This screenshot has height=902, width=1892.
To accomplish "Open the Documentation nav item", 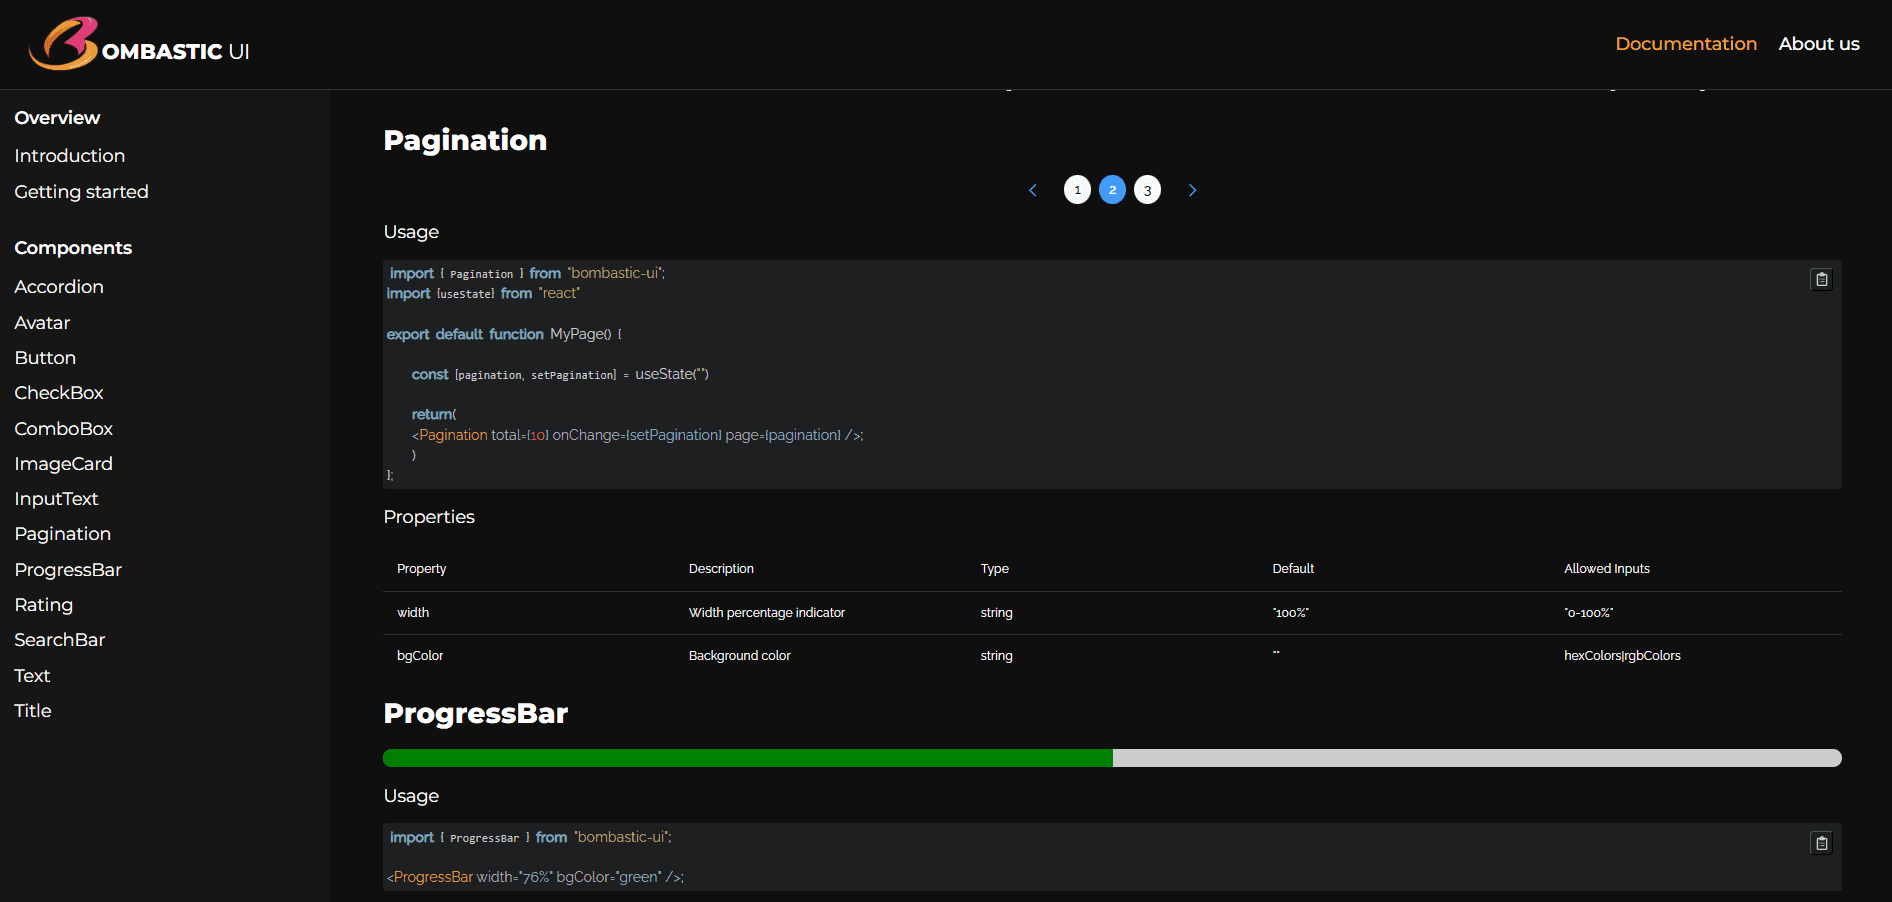I will click(x=1686, y=43).
